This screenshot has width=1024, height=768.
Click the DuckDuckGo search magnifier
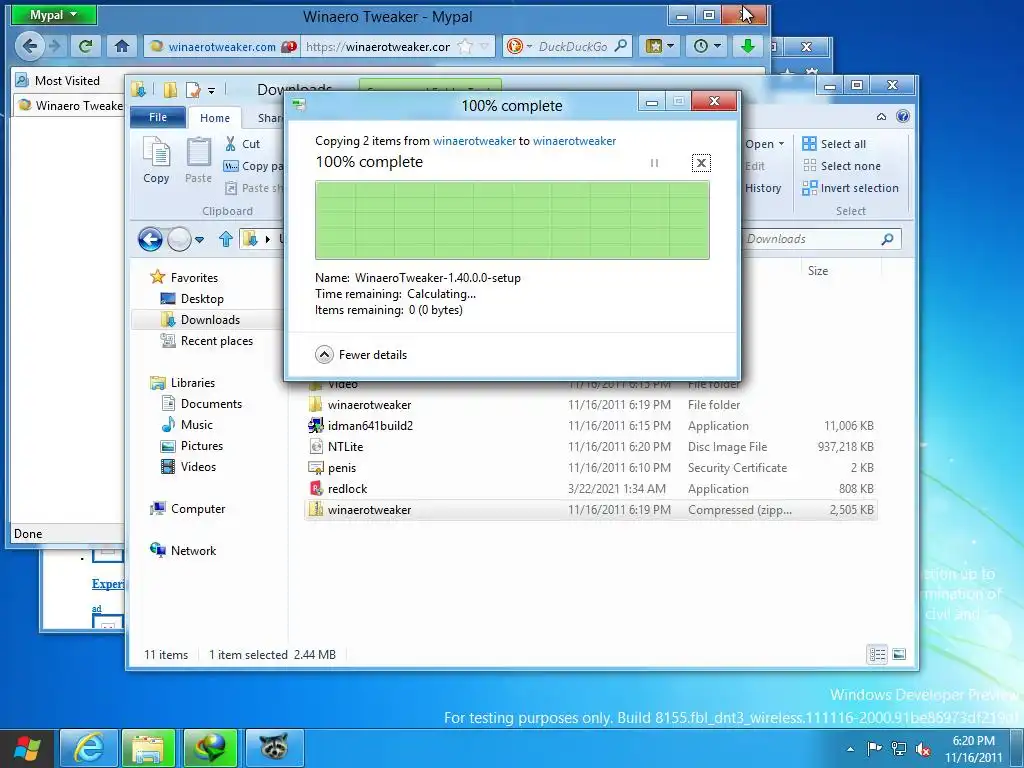pyautogui.click(x=621, y=46)
